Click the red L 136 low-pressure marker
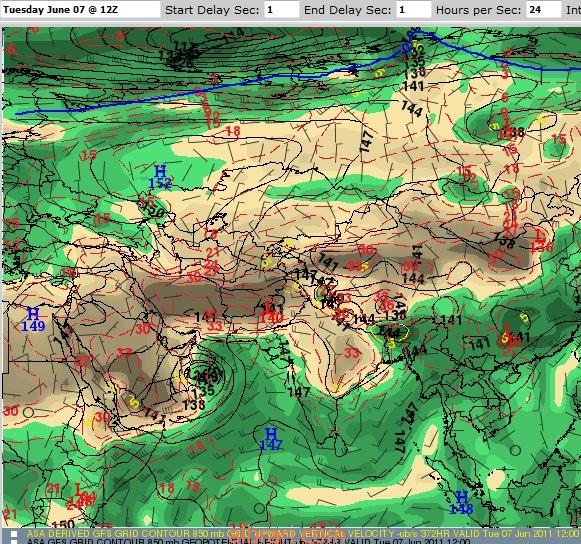This screenshot has width=581, height=544. tap(541, 241)
